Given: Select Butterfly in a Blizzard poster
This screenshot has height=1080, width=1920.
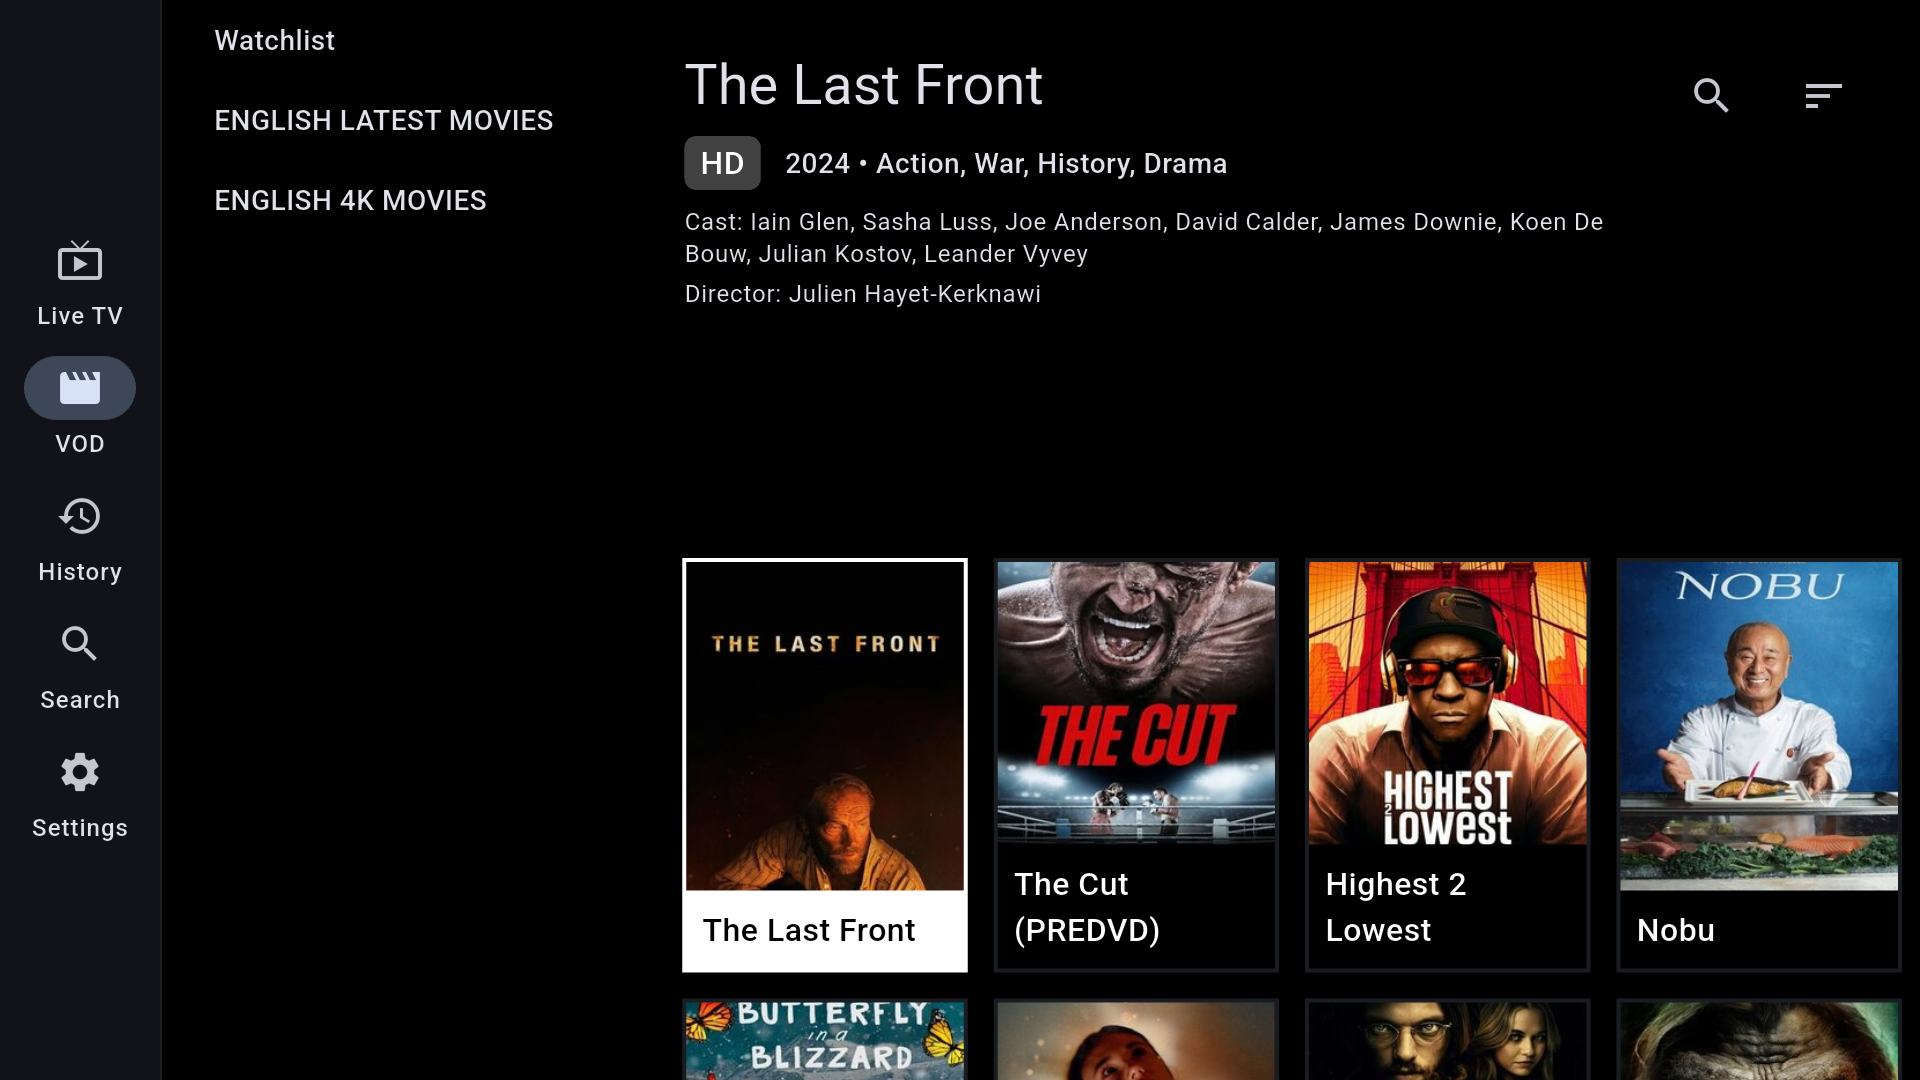Looking at the screenshot, I should (x=825, y=1040).
